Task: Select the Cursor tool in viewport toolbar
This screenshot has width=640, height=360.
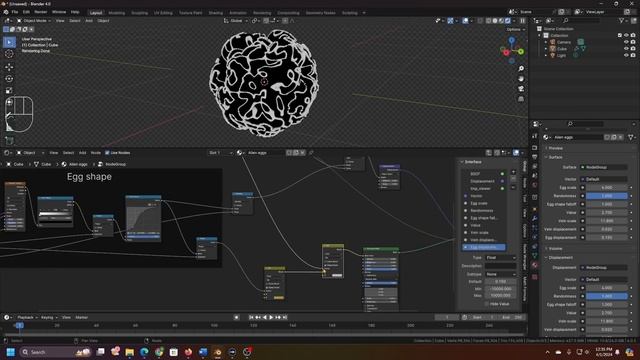Action: pyautogui.click(x=9, y=54)
